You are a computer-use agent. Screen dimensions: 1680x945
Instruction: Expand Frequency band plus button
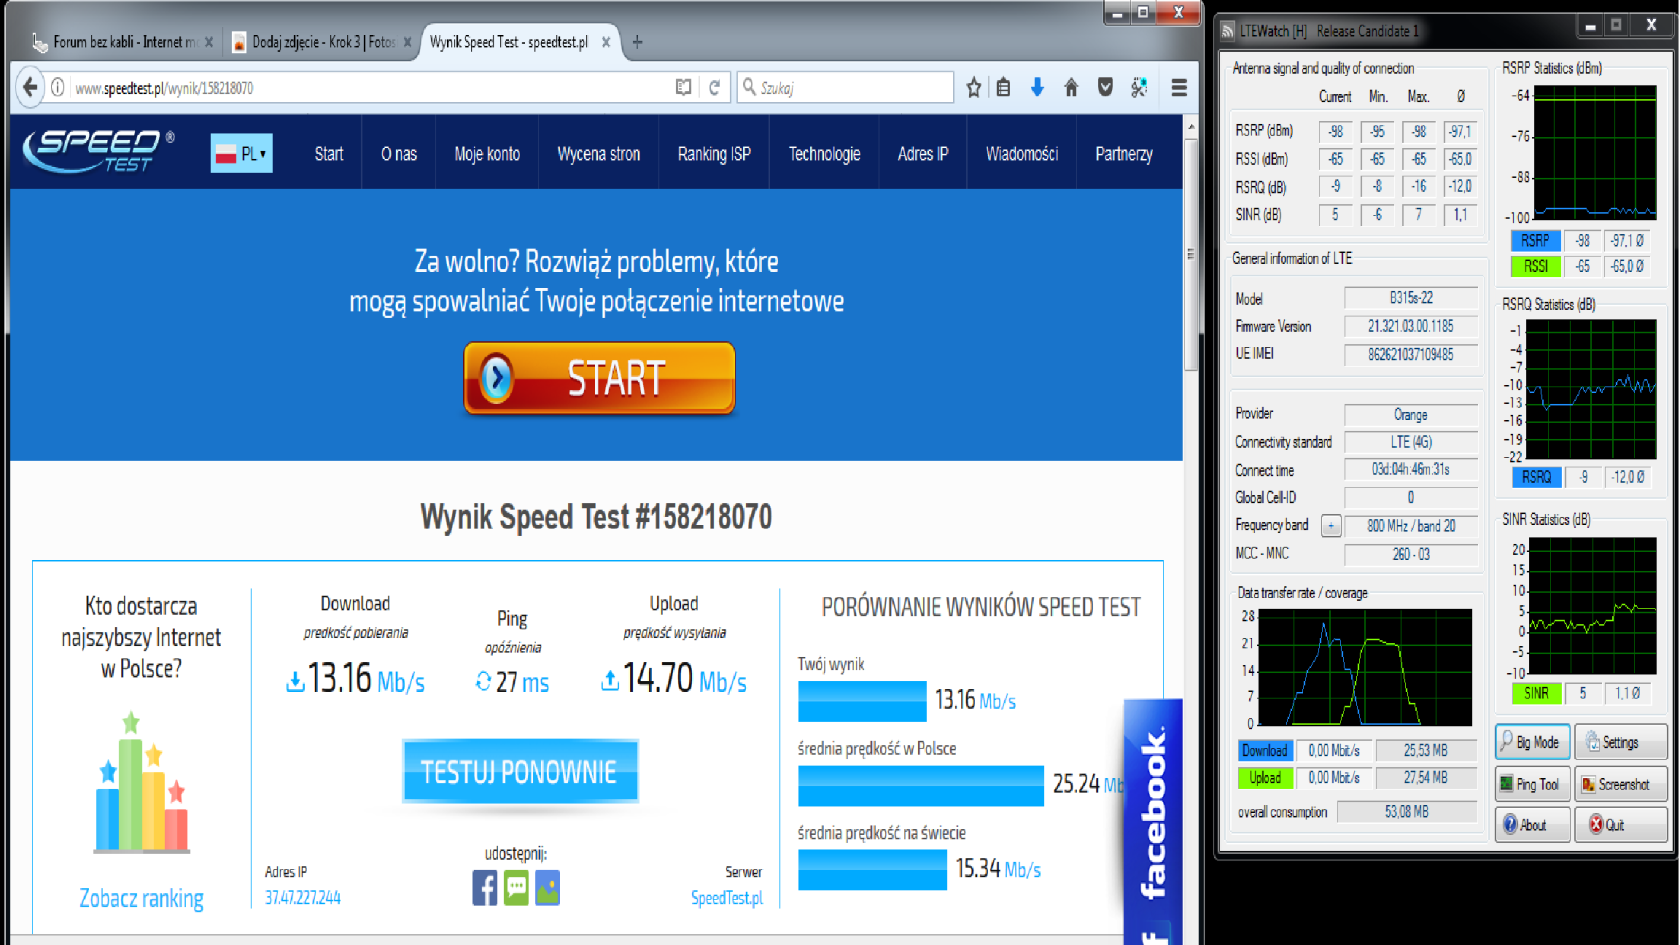point(1331,526)
